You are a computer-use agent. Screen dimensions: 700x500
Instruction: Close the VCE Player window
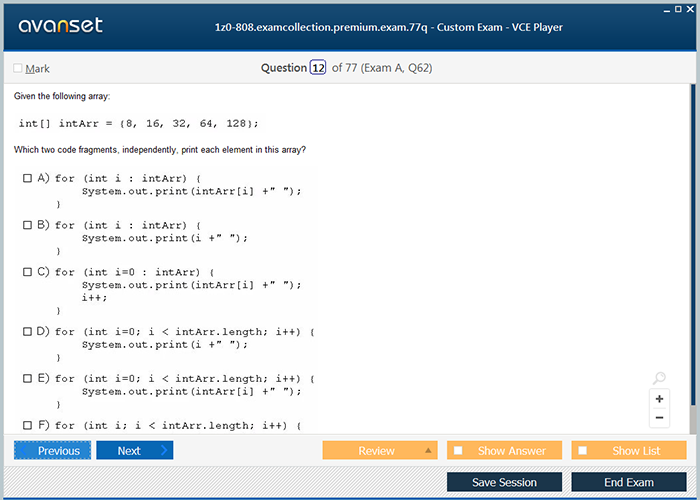tap(691, 8)
